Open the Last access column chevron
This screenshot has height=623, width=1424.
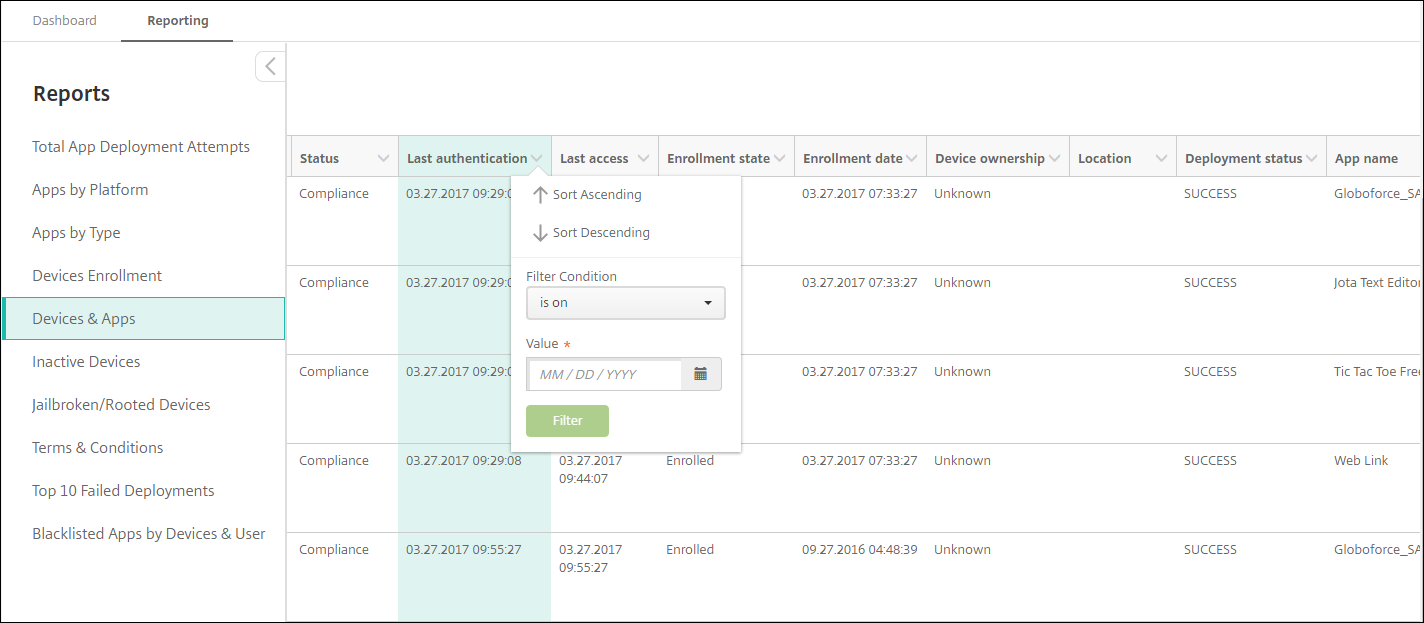(643, 159)
